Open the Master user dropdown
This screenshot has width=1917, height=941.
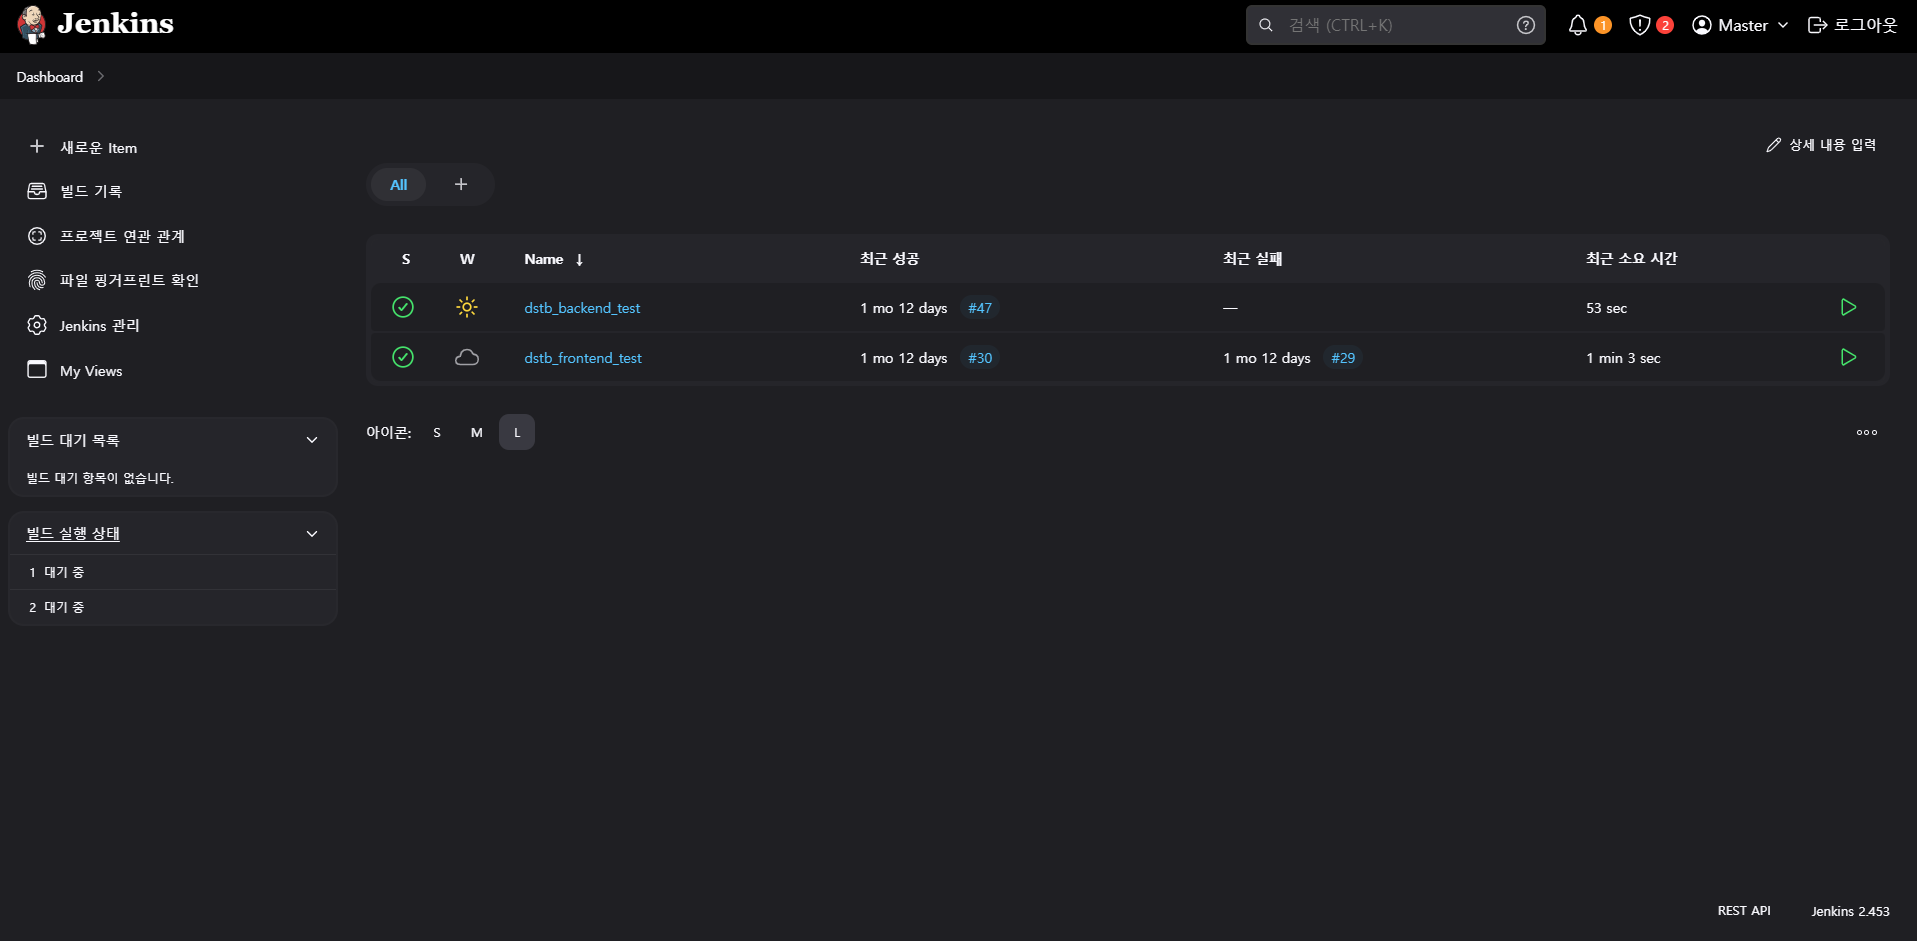click(x=1740, y=25)
